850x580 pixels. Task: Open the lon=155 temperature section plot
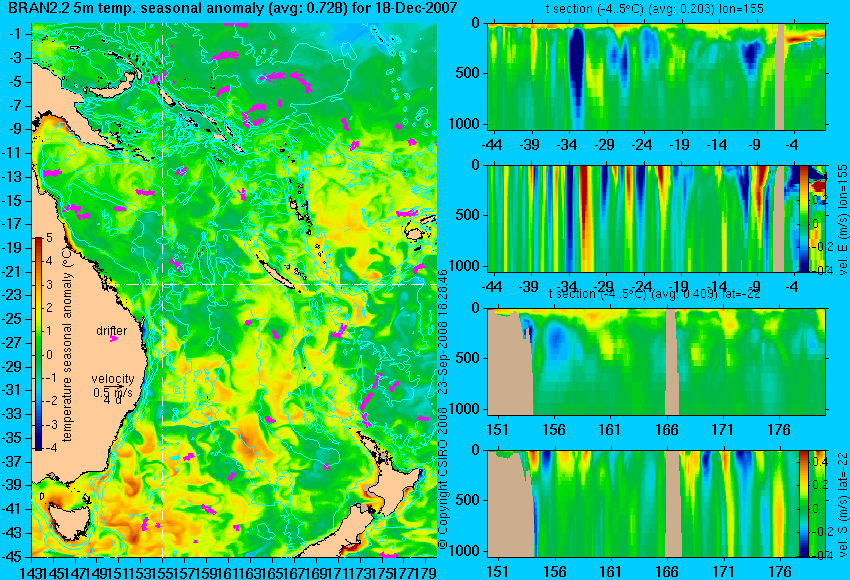coord(656,76)
